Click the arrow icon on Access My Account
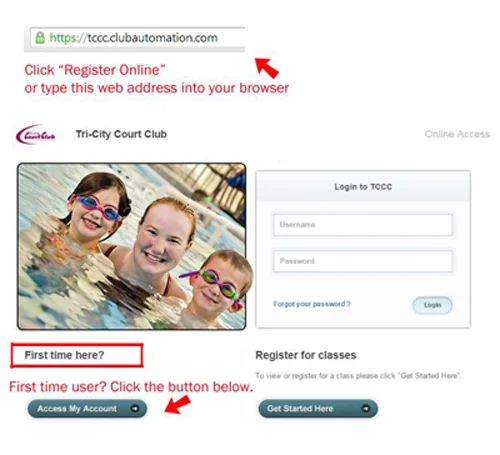This screenshot has width=500, height=455. point(135,408)
